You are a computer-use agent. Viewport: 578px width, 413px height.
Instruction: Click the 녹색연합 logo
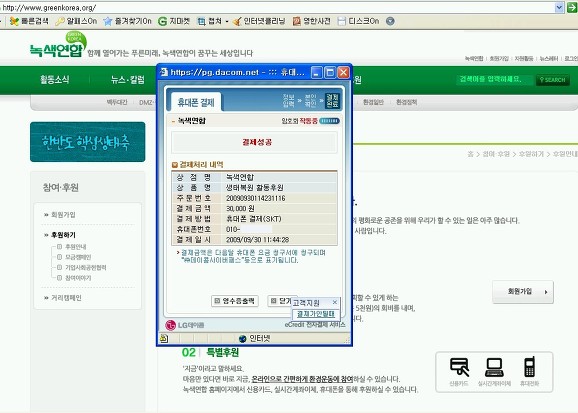[58, 45]
